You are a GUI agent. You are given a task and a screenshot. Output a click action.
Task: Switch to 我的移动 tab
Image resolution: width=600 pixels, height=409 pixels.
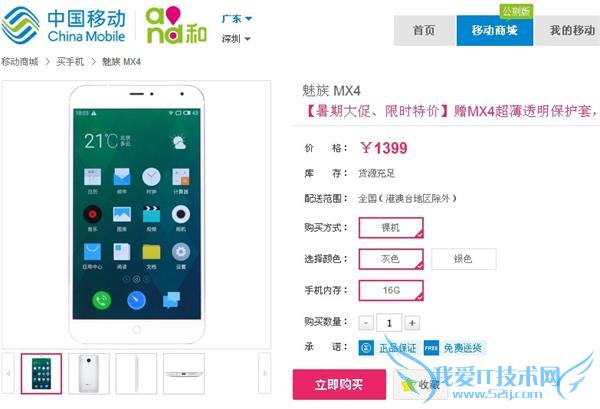[568, 30]
